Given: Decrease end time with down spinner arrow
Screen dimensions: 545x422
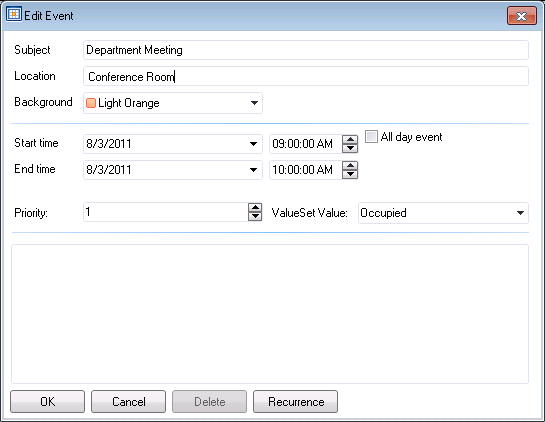Looking at the screenshot, I should (x=350, y=174).
